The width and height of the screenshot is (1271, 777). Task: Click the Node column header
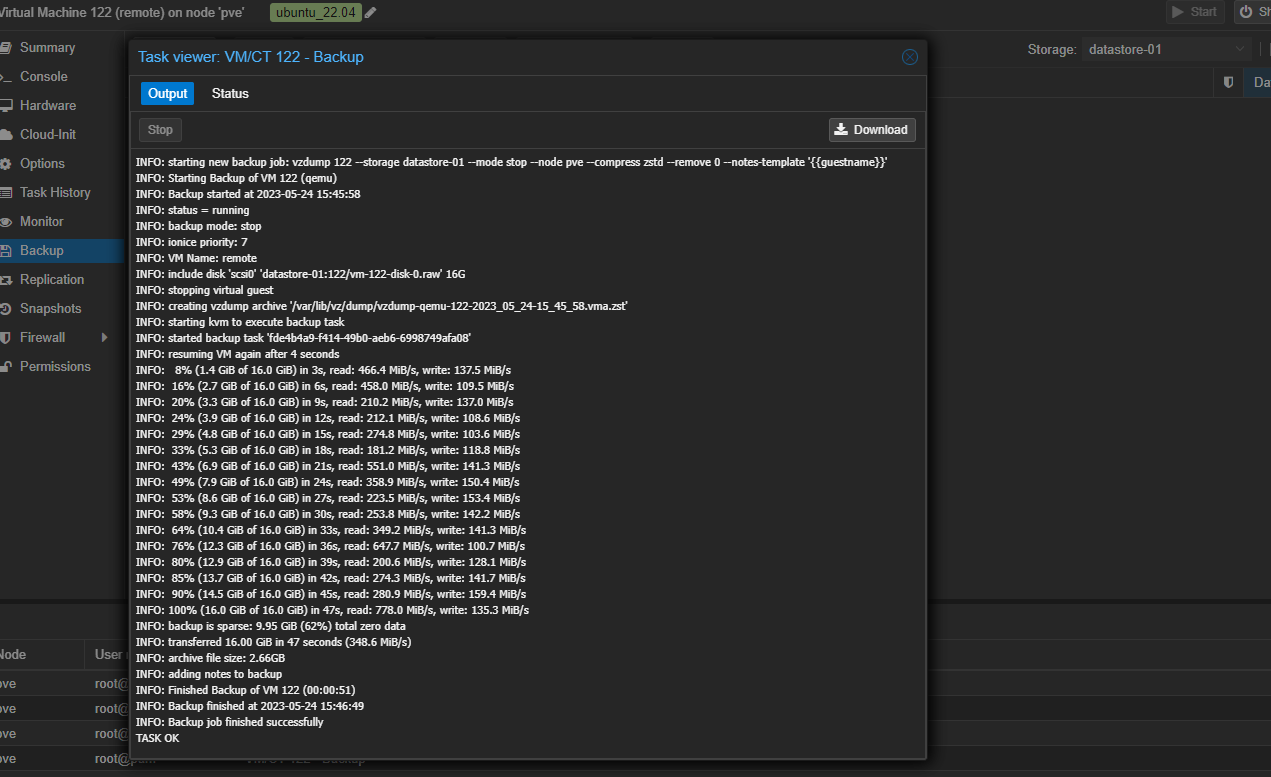point(14,655)
